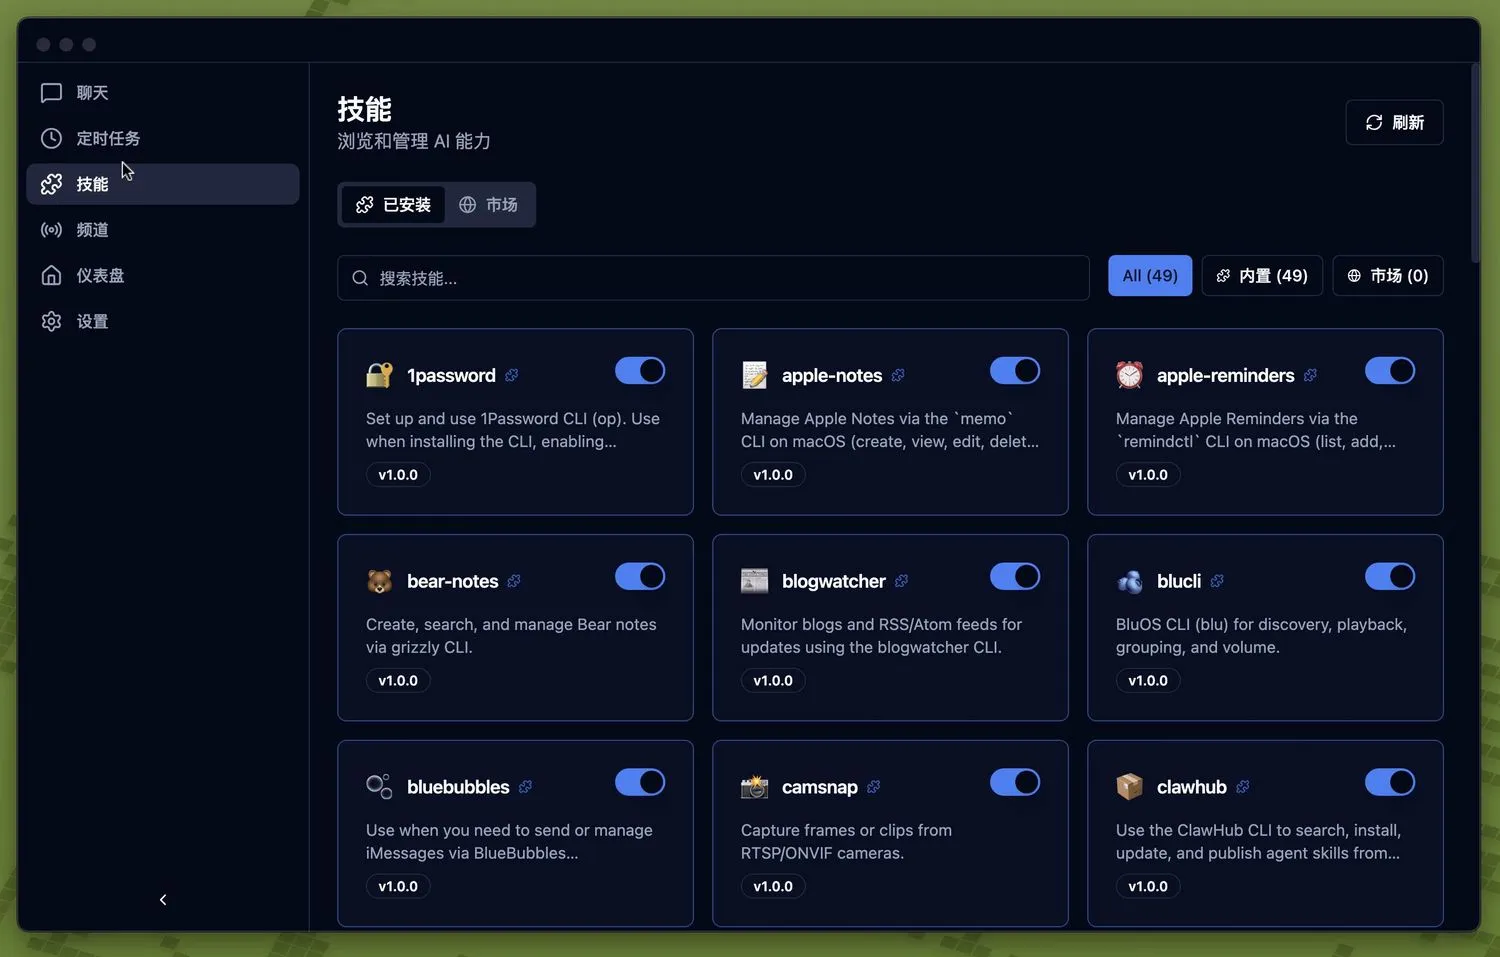Select 技能 skills sidebar item
Viewport: 1500px width, 957px height.
click(x=163, y=184)
